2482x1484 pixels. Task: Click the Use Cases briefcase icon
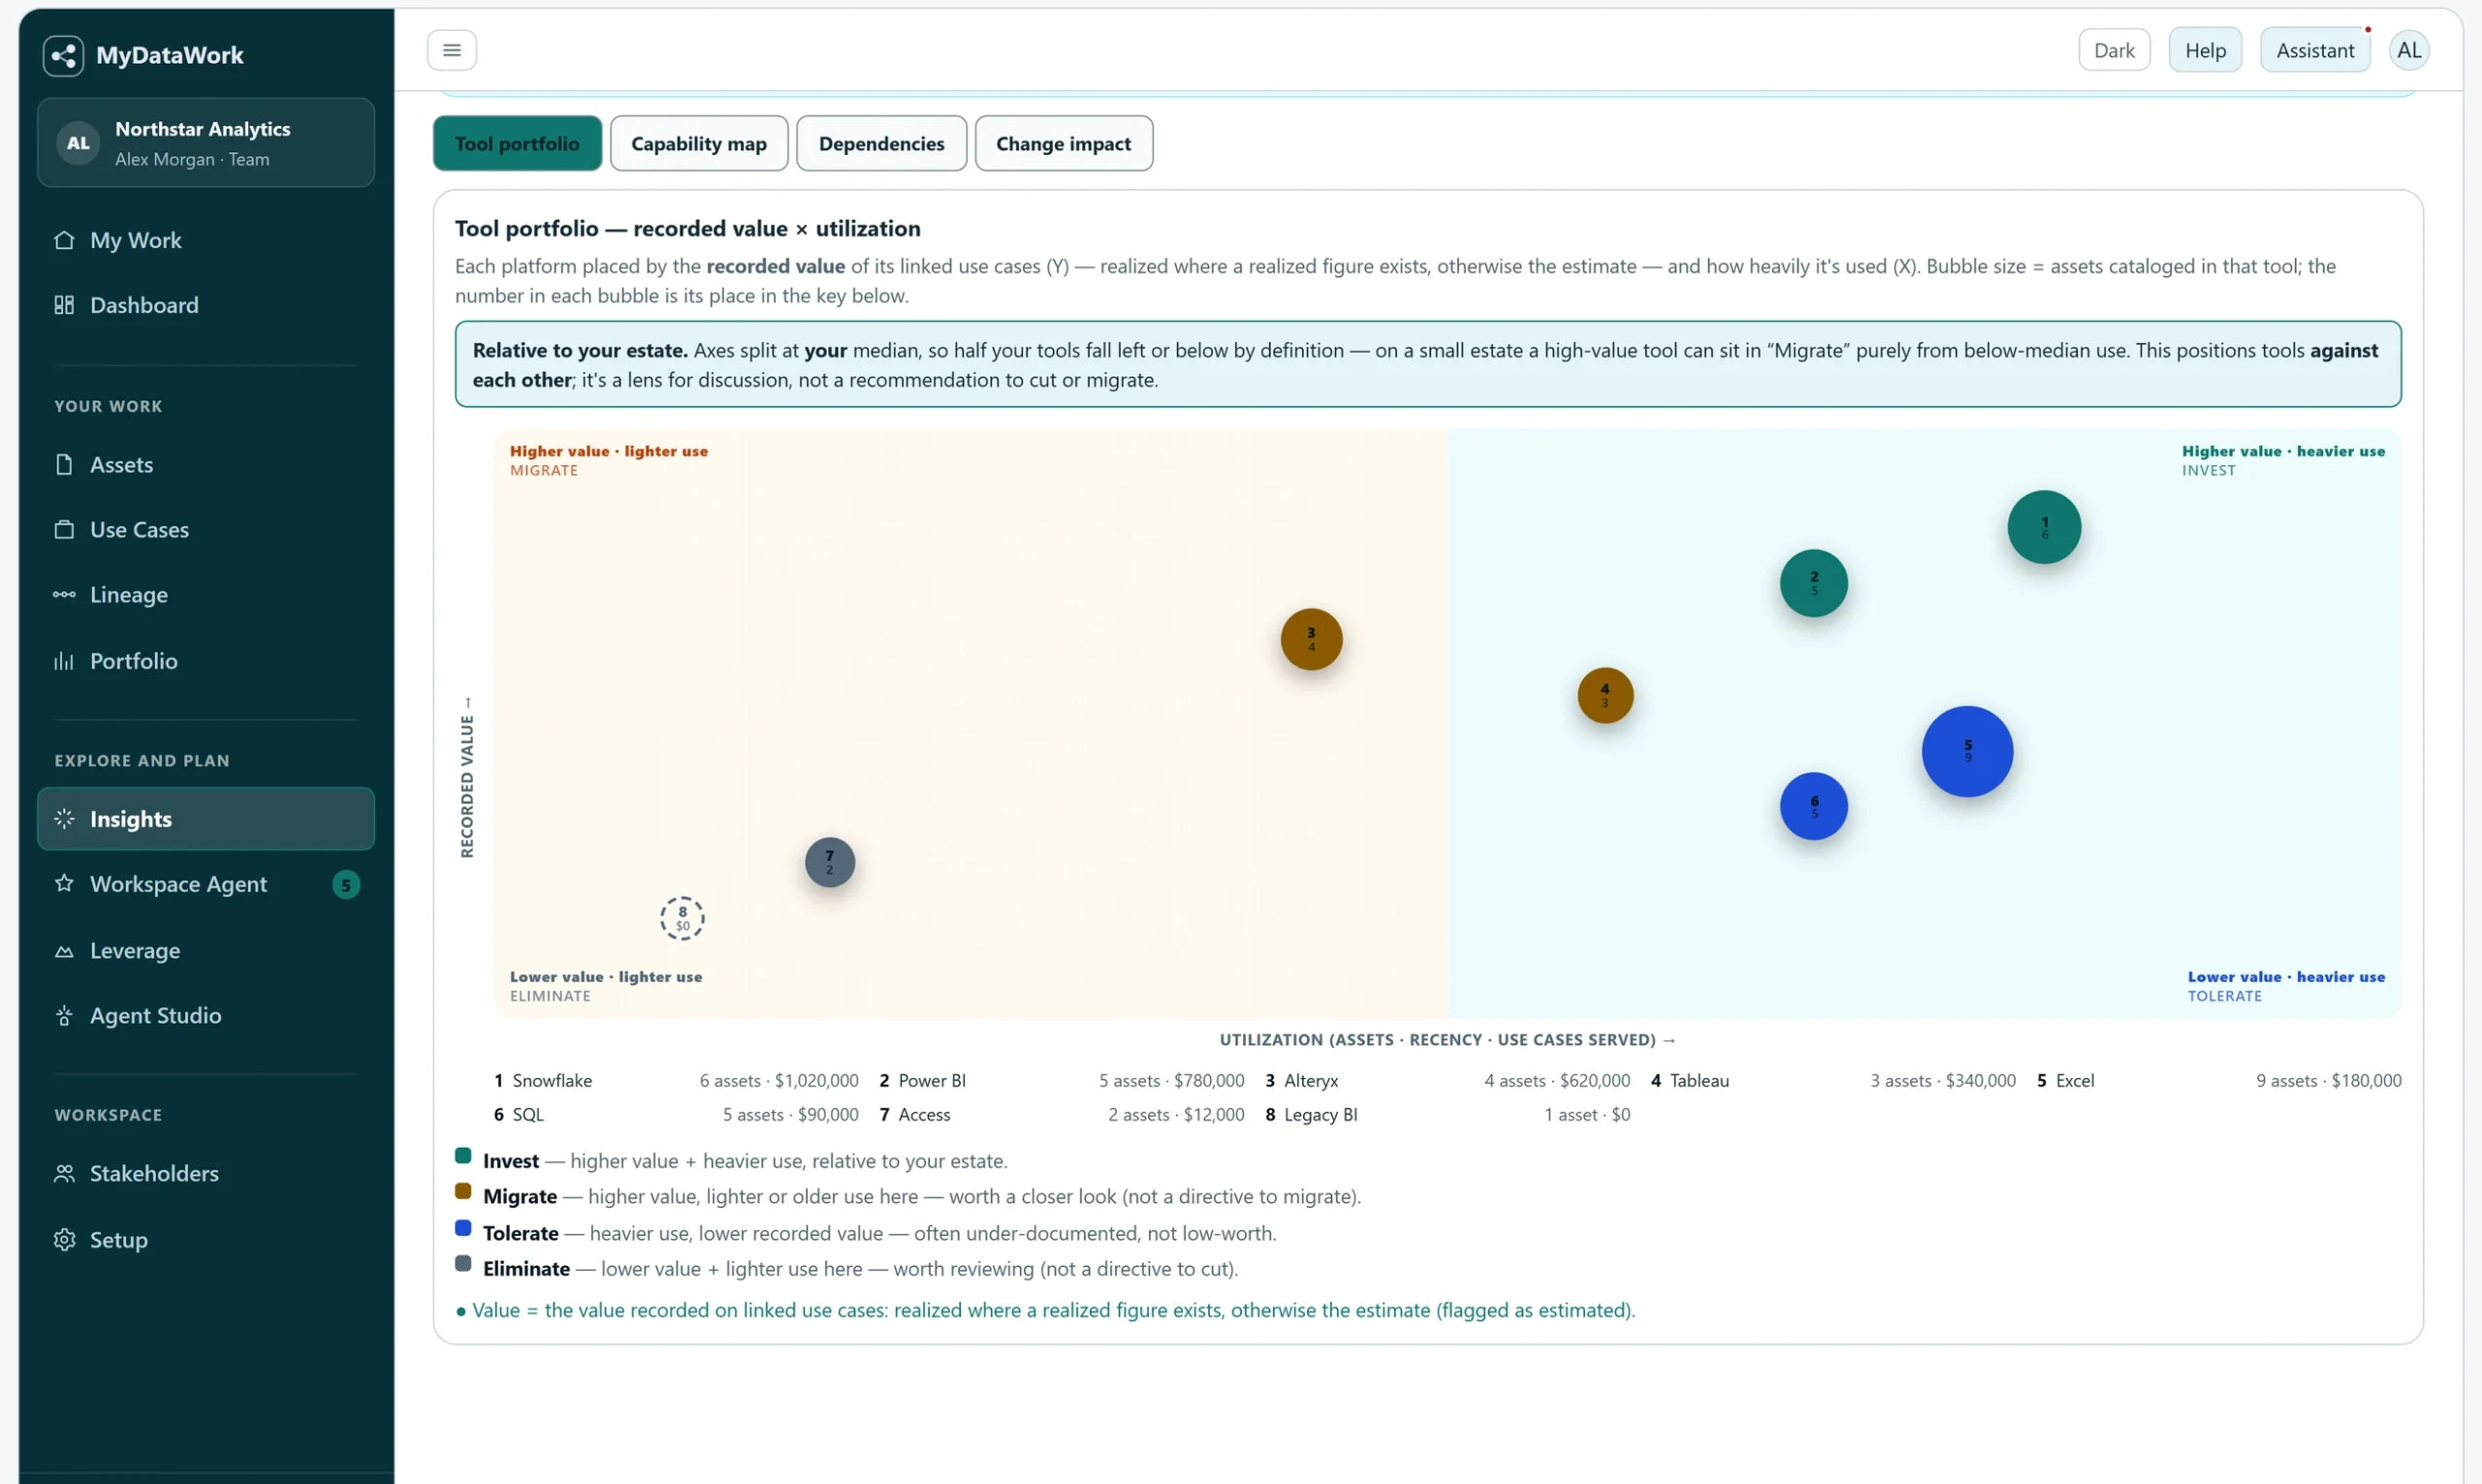[64, 530]
